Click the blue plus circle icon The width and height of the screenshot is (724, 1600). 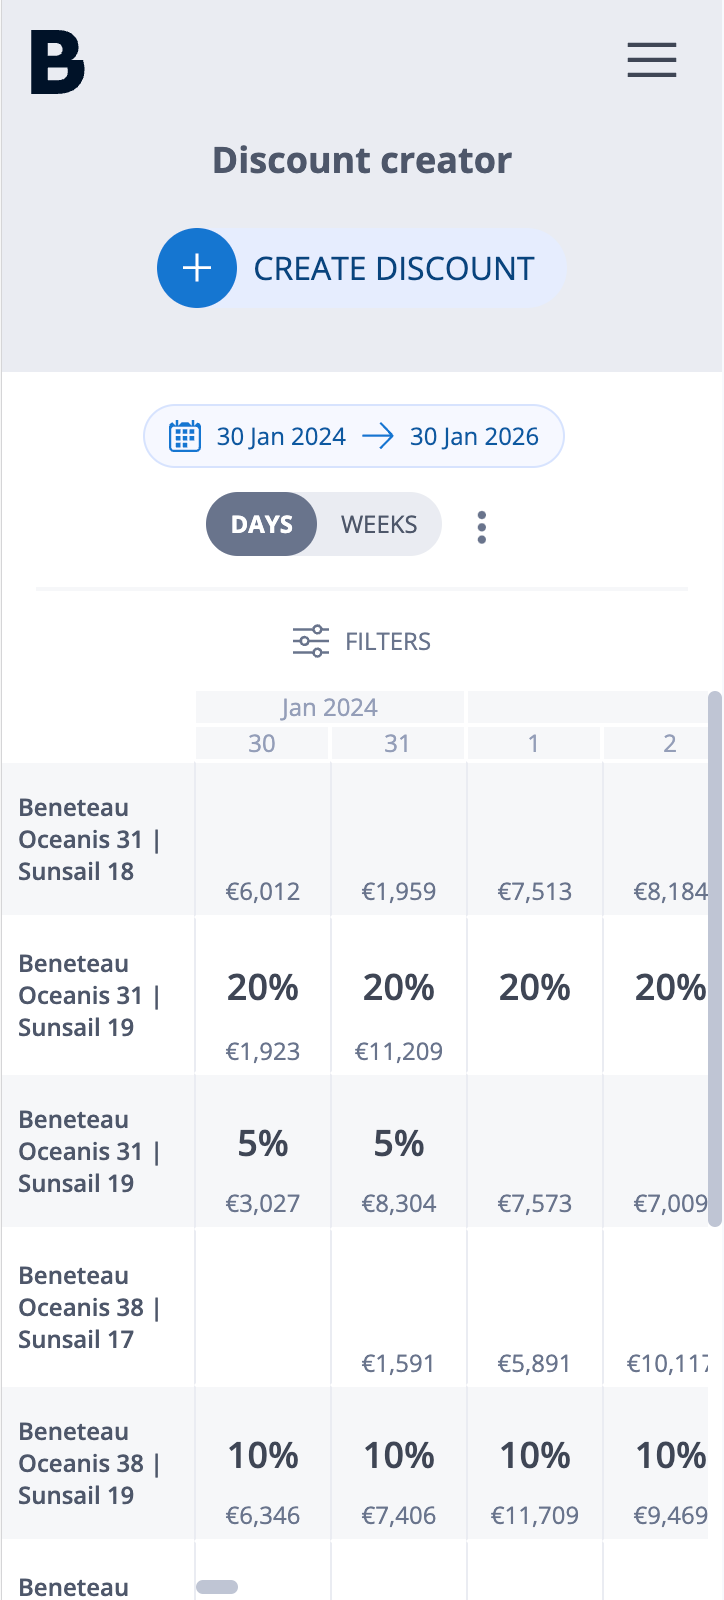197,268
